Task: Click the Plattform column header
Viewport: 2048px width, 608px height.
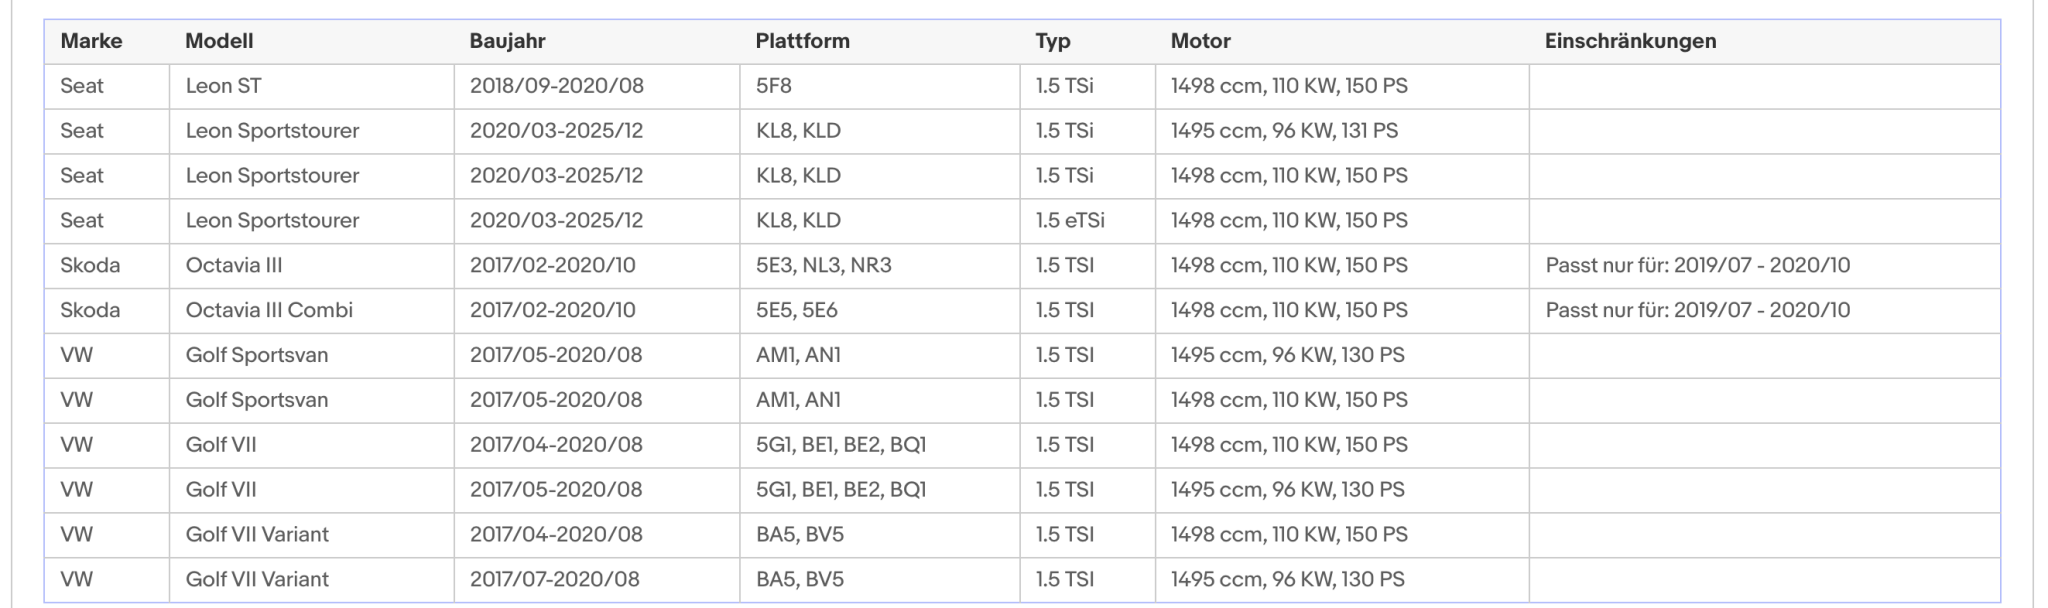Action: click(880, 41)
